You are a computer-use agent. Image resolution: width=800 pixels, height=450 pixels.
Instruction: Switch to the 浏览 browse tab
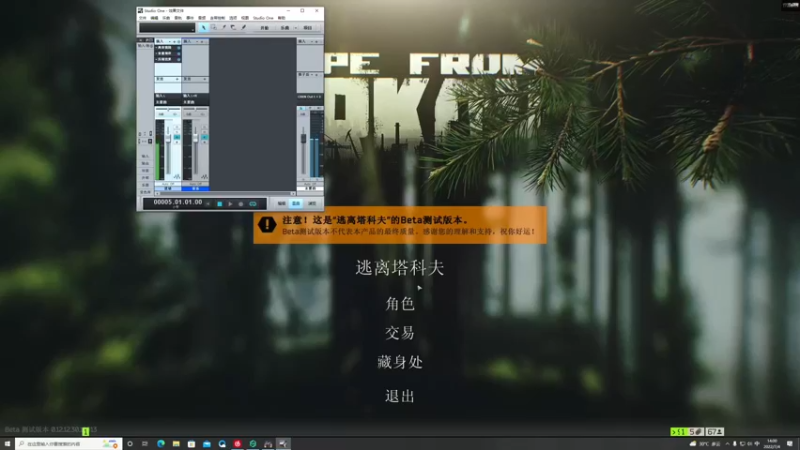[x=312, y=204]
